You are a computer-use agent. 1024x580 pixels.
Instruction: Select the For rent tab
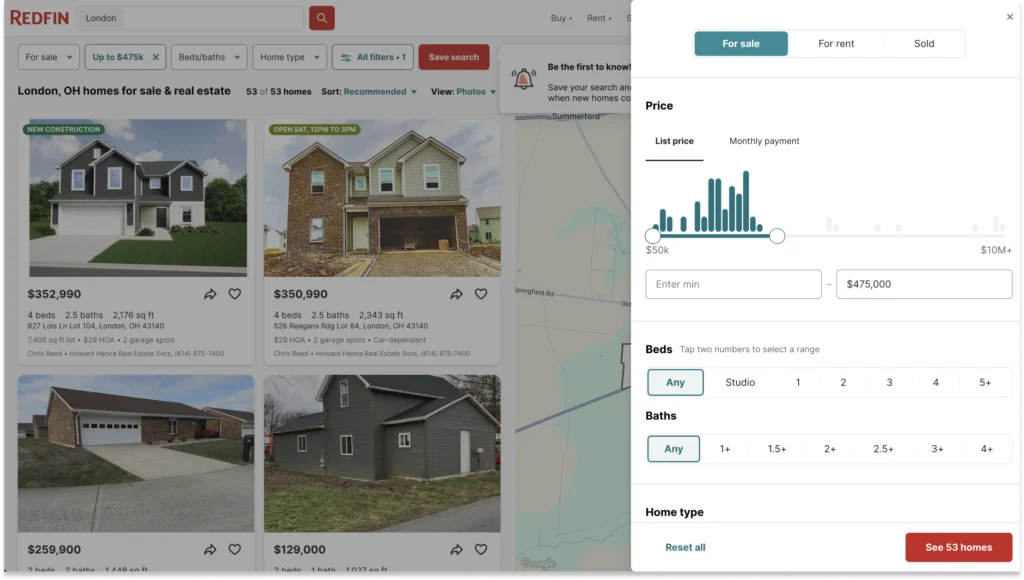tap(836, 44)
